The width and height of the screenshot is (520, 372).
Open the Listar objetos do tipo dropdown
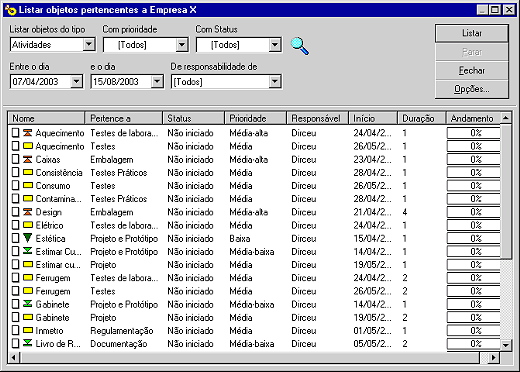coord(89,44)
